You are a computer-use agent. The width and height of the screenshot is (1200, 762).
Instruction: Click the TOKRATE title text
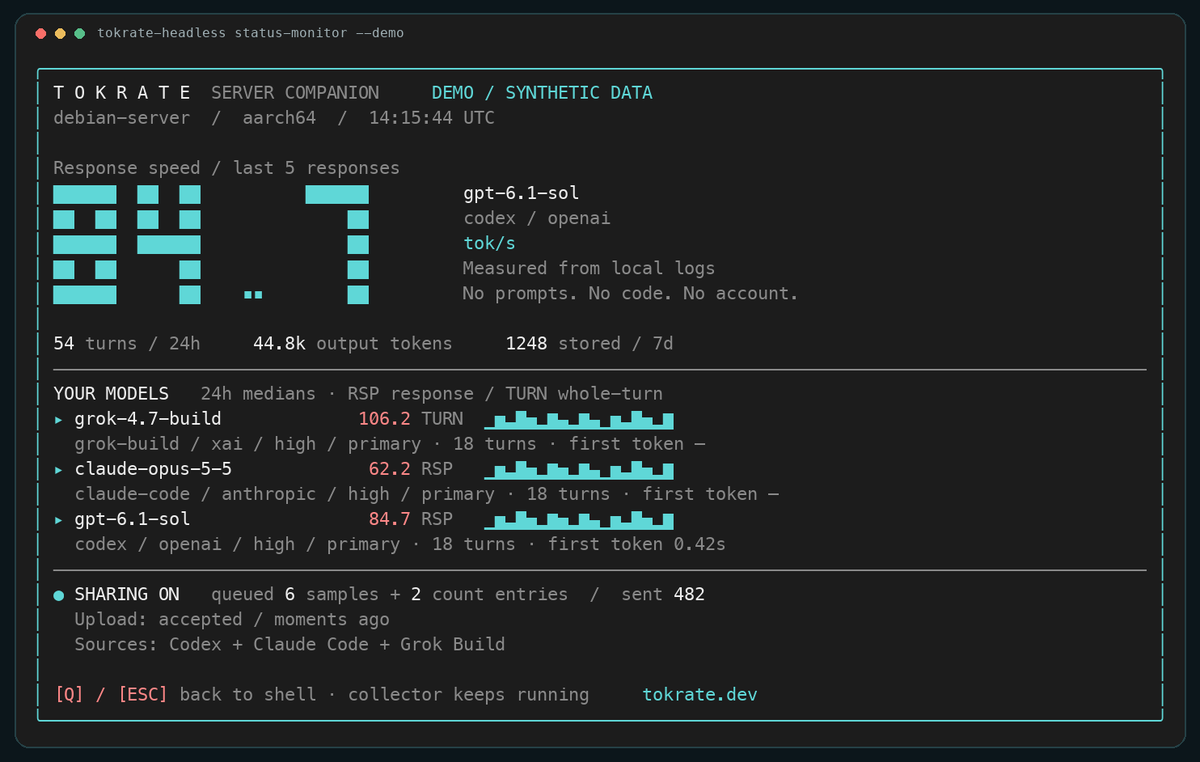[x=122, y=93]
